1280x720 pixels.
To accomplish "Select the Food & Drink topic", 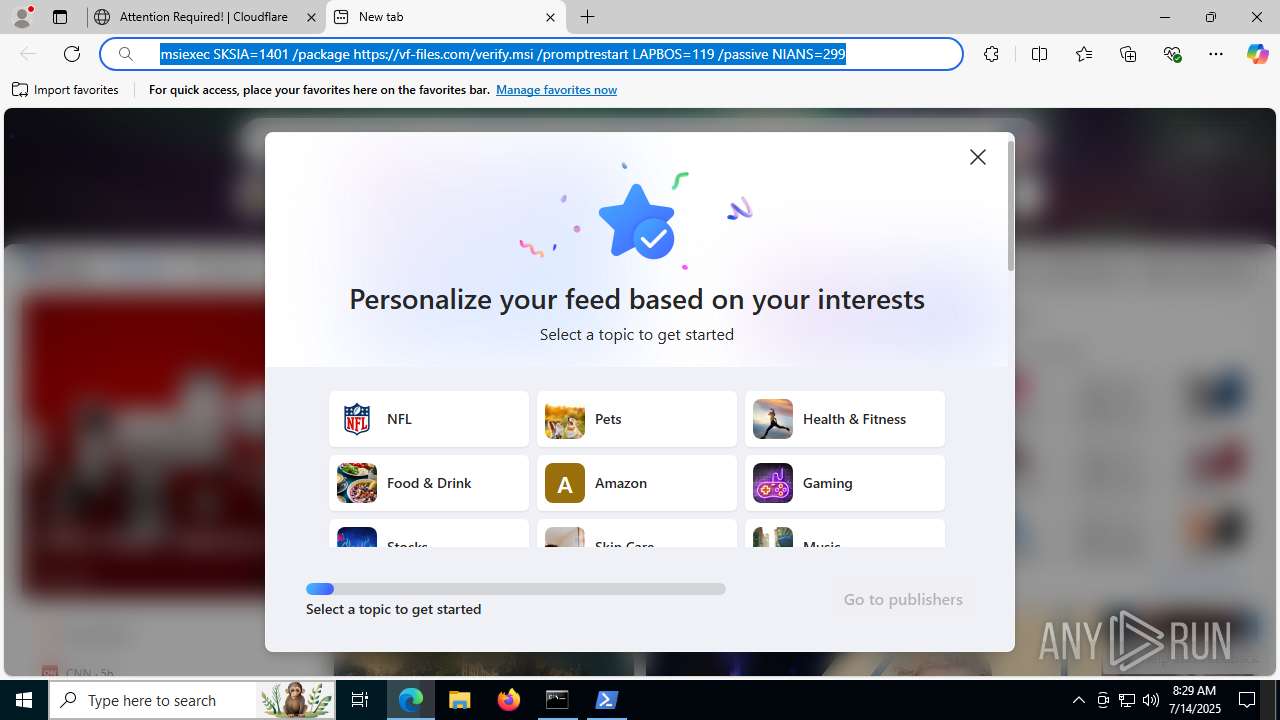I will (x=429, y=483).
